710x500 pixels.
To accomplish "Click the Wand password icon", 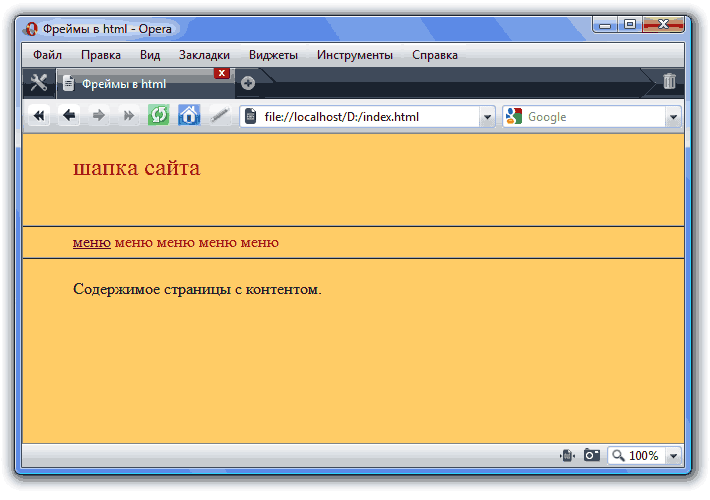I will point(219,116).
